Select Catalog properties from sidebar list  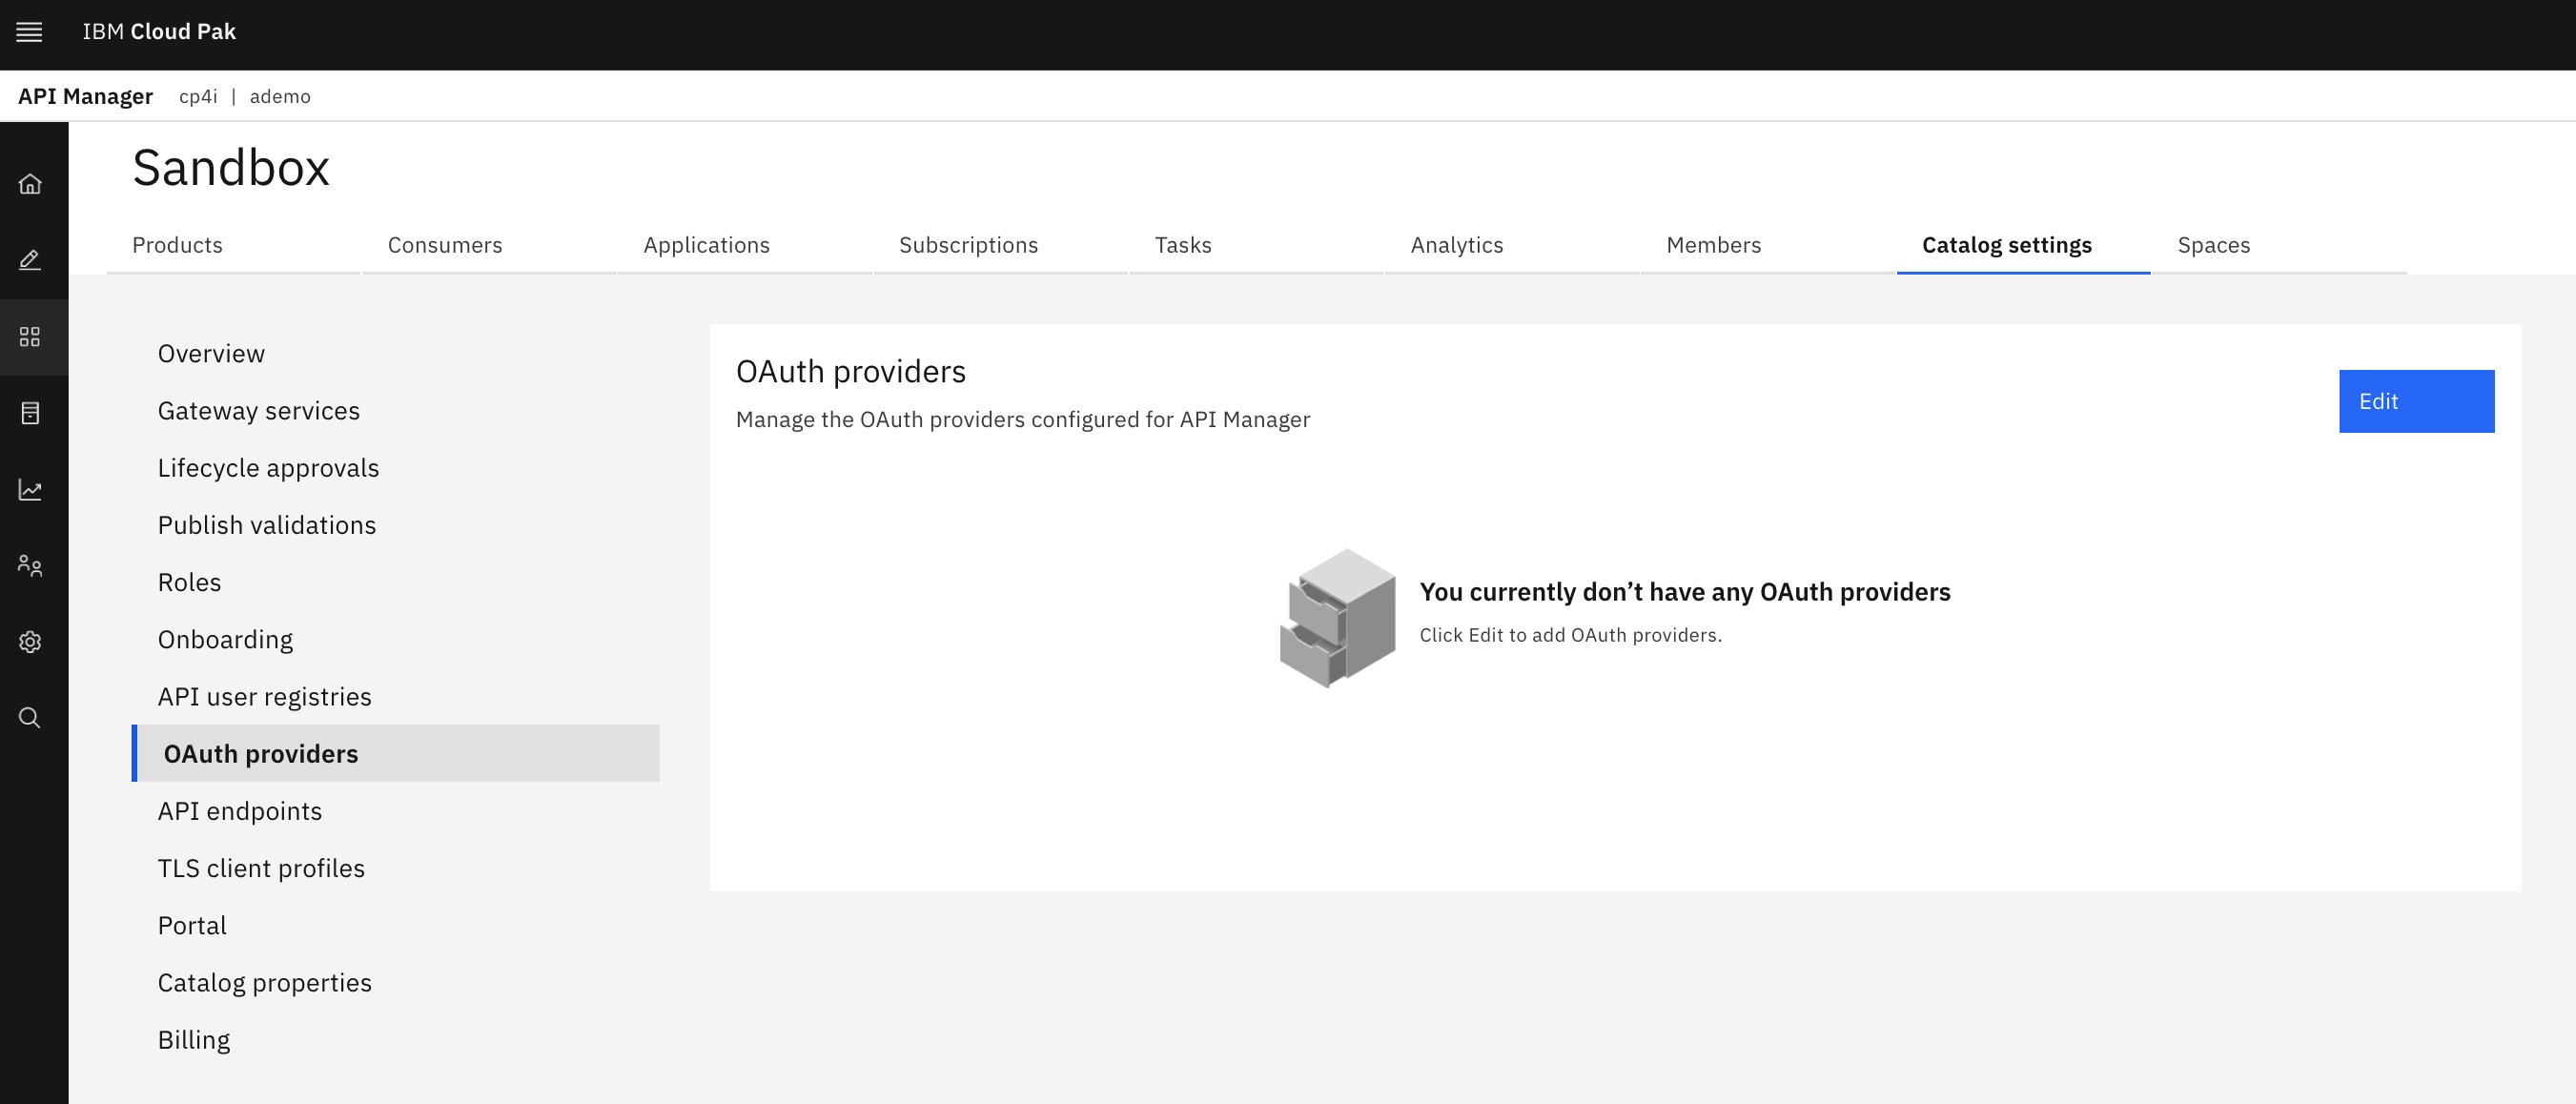click(x=264, y=982)
